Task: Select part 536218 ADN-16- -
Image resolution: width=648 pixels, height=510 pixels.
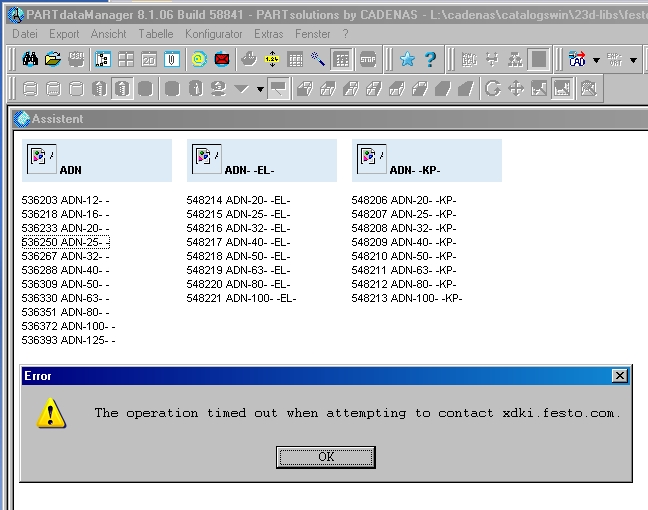Action: pos(65,214)
